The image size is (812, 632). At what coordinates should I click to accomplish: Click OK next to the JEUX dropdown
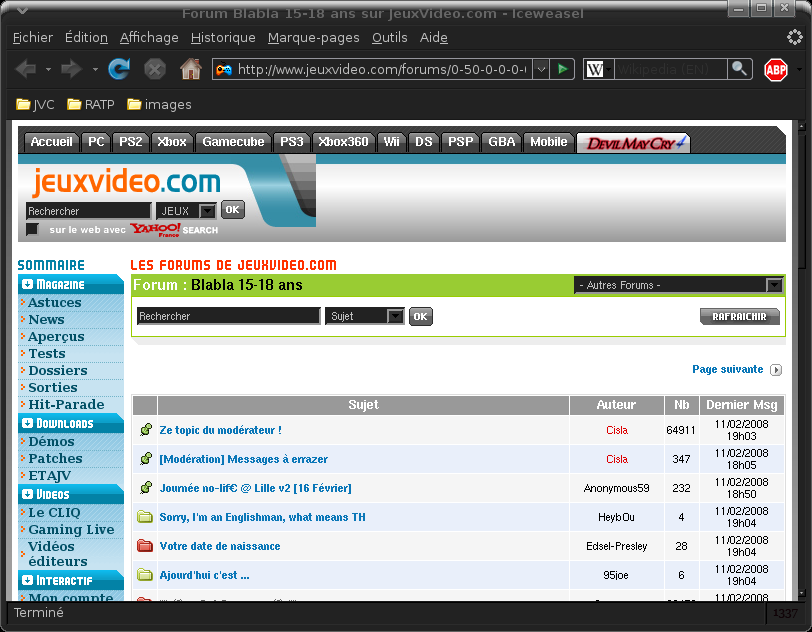tap(233, 210)
